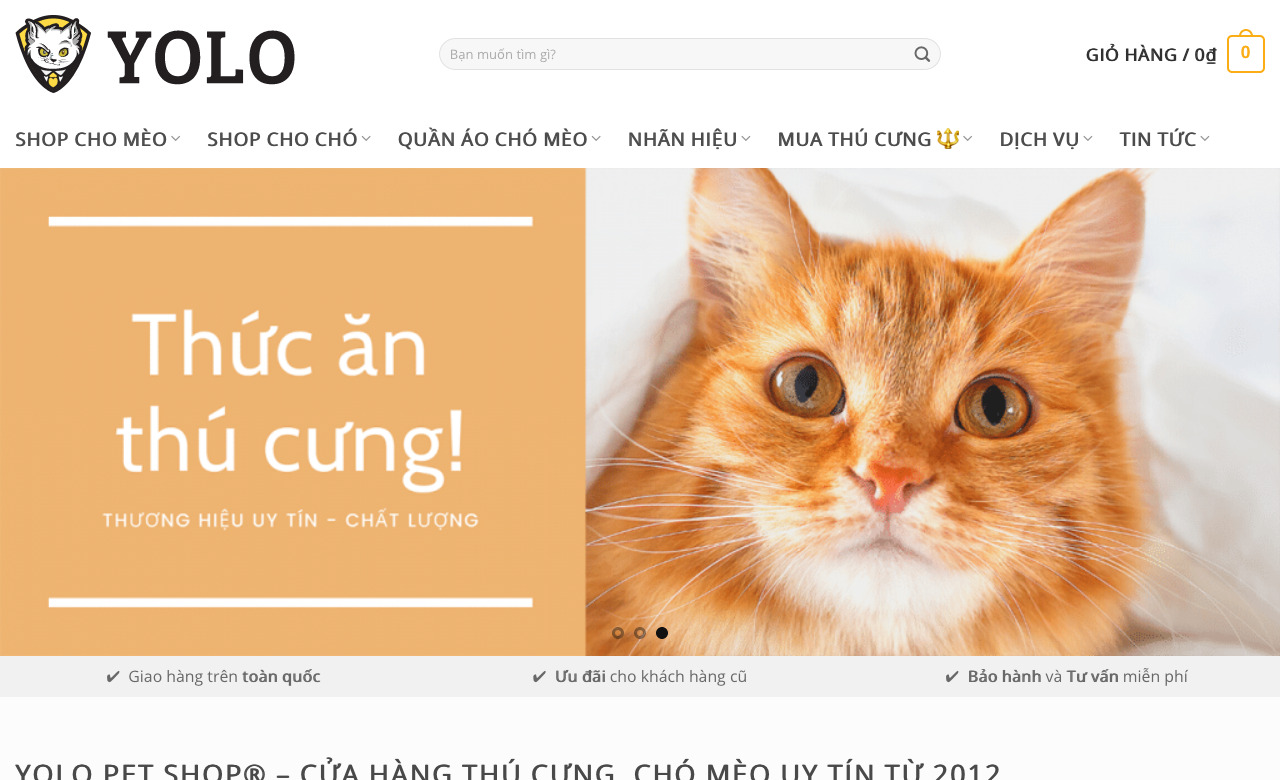This screenshot has height=780, width=1280.
Task: Select the second slider dot
Action: [x=640, y=633]
